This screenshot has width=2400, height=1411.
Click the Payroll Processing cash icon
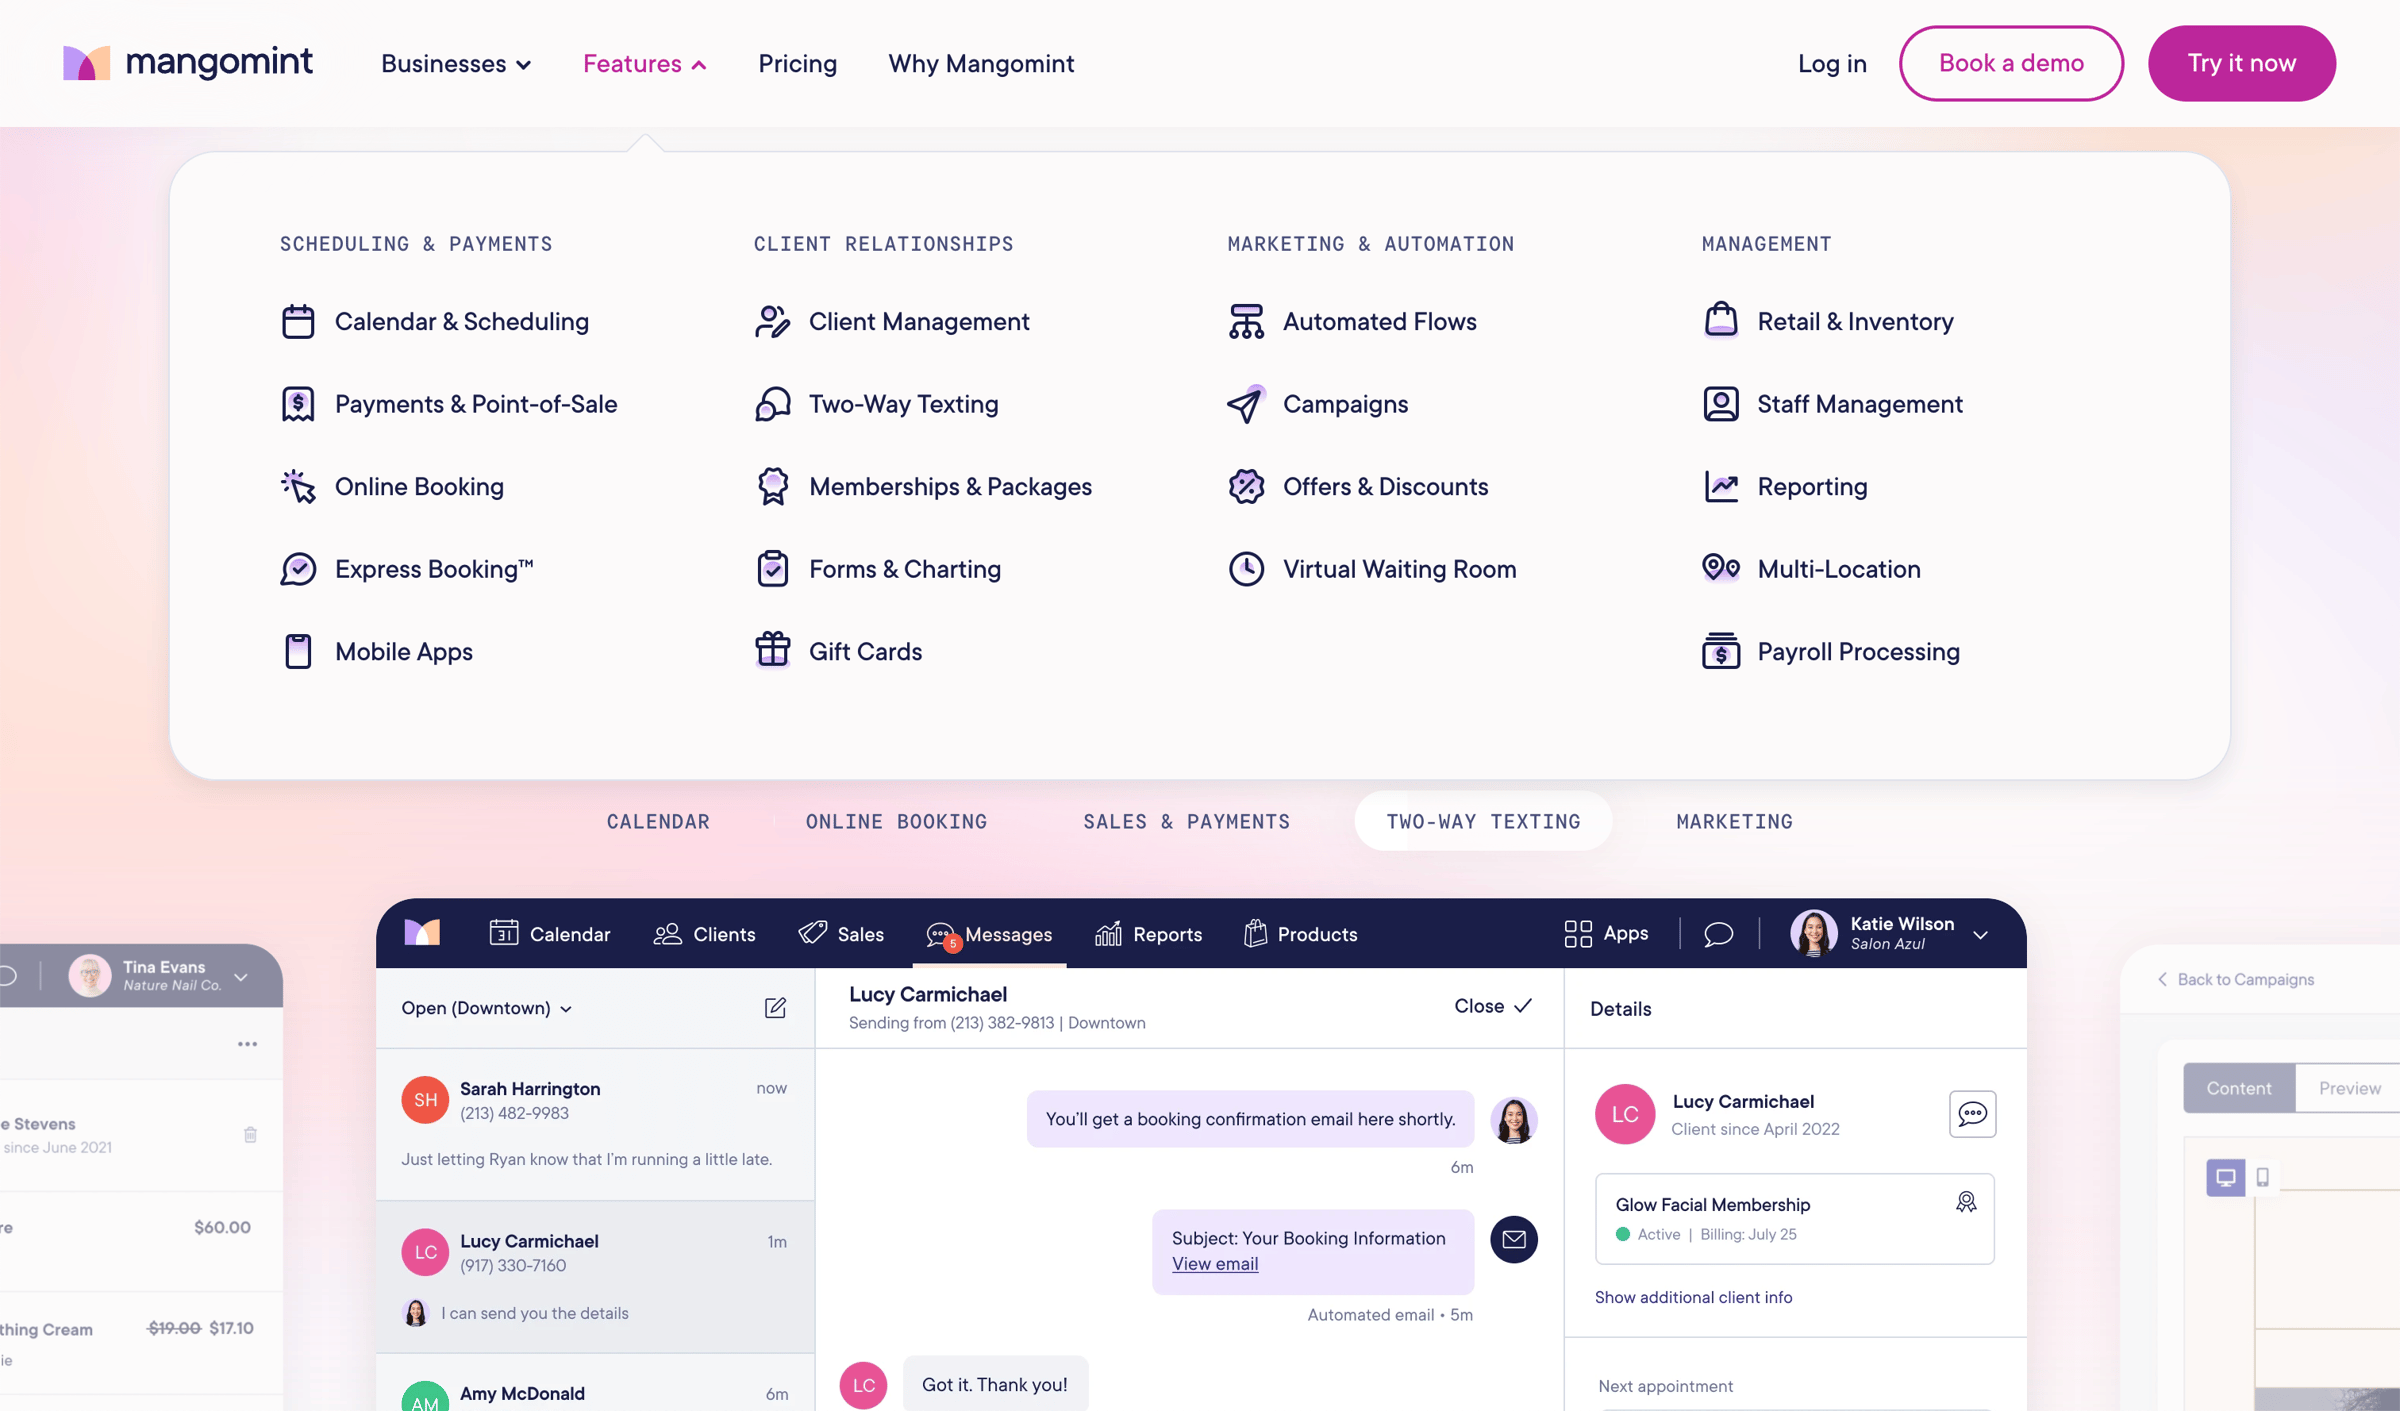click(1720, 651)
